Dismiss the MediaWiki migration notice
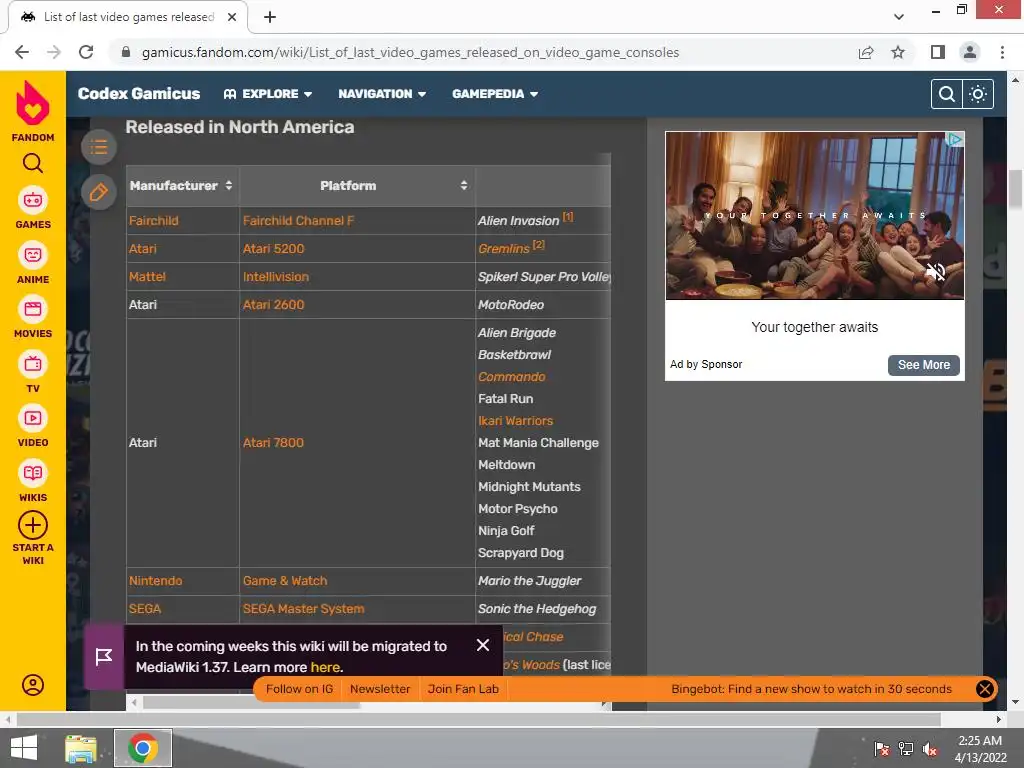1024x768 pixels. point(483,645)
